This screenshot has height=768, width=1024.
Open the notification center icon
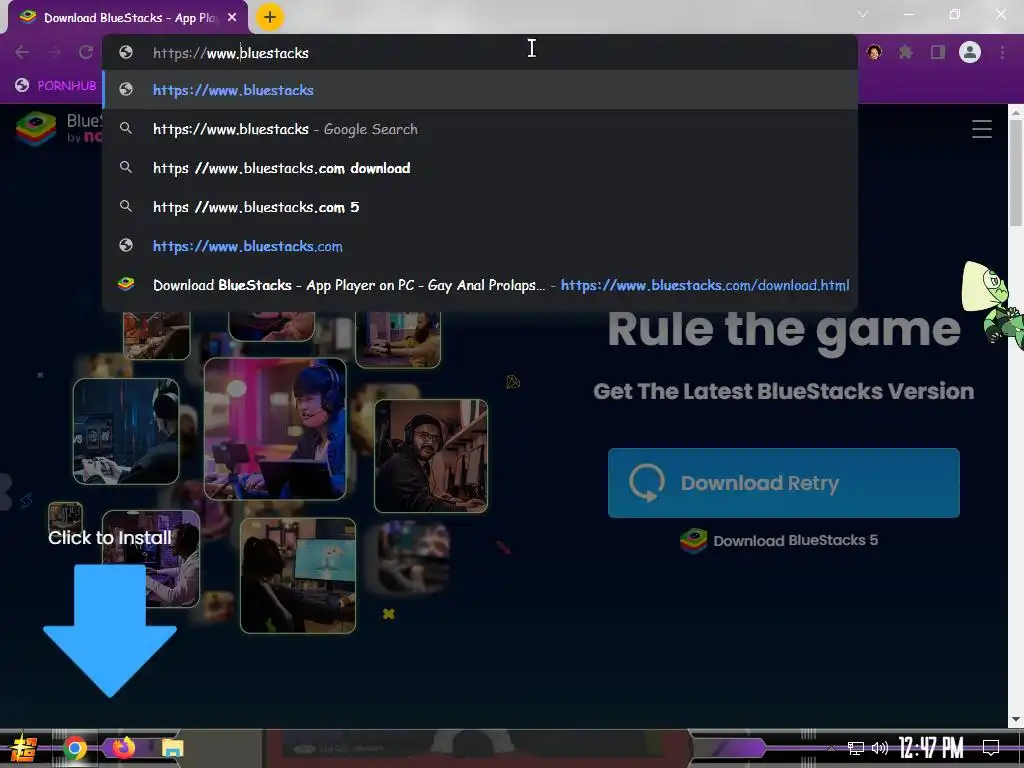coord(991,748)
